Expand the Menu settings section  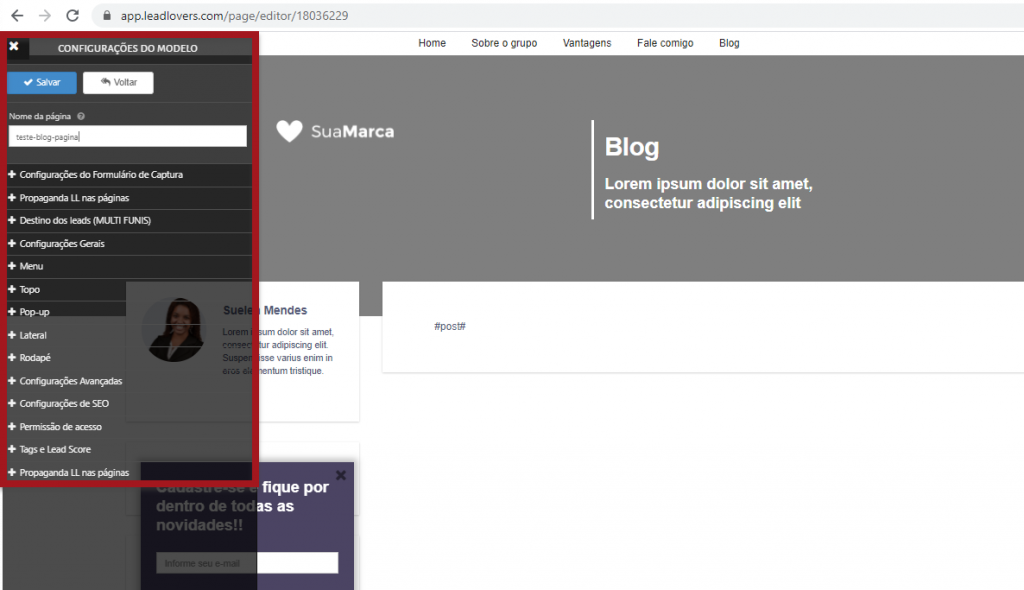tap(31, 267)
